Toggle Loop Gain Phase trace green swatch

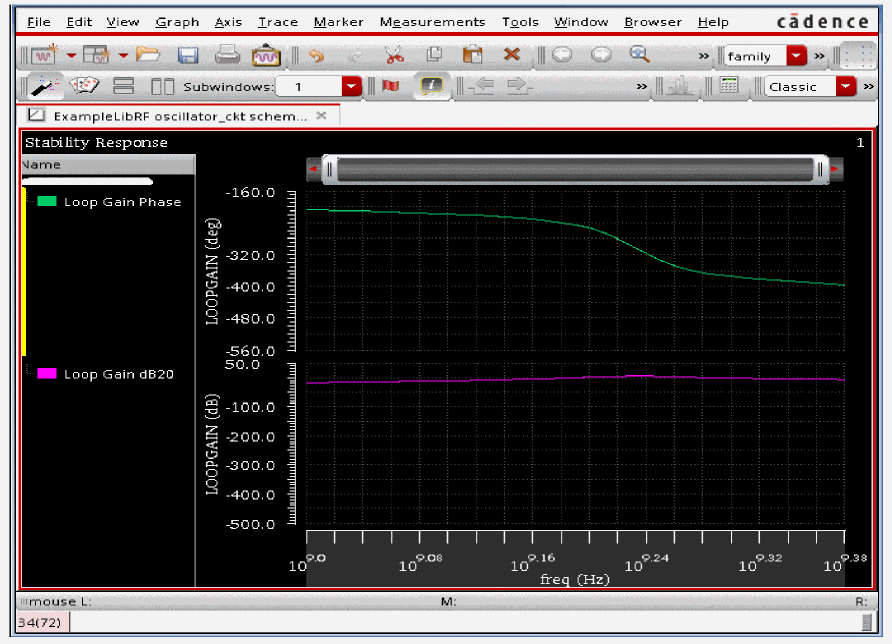tap(46, 202)
